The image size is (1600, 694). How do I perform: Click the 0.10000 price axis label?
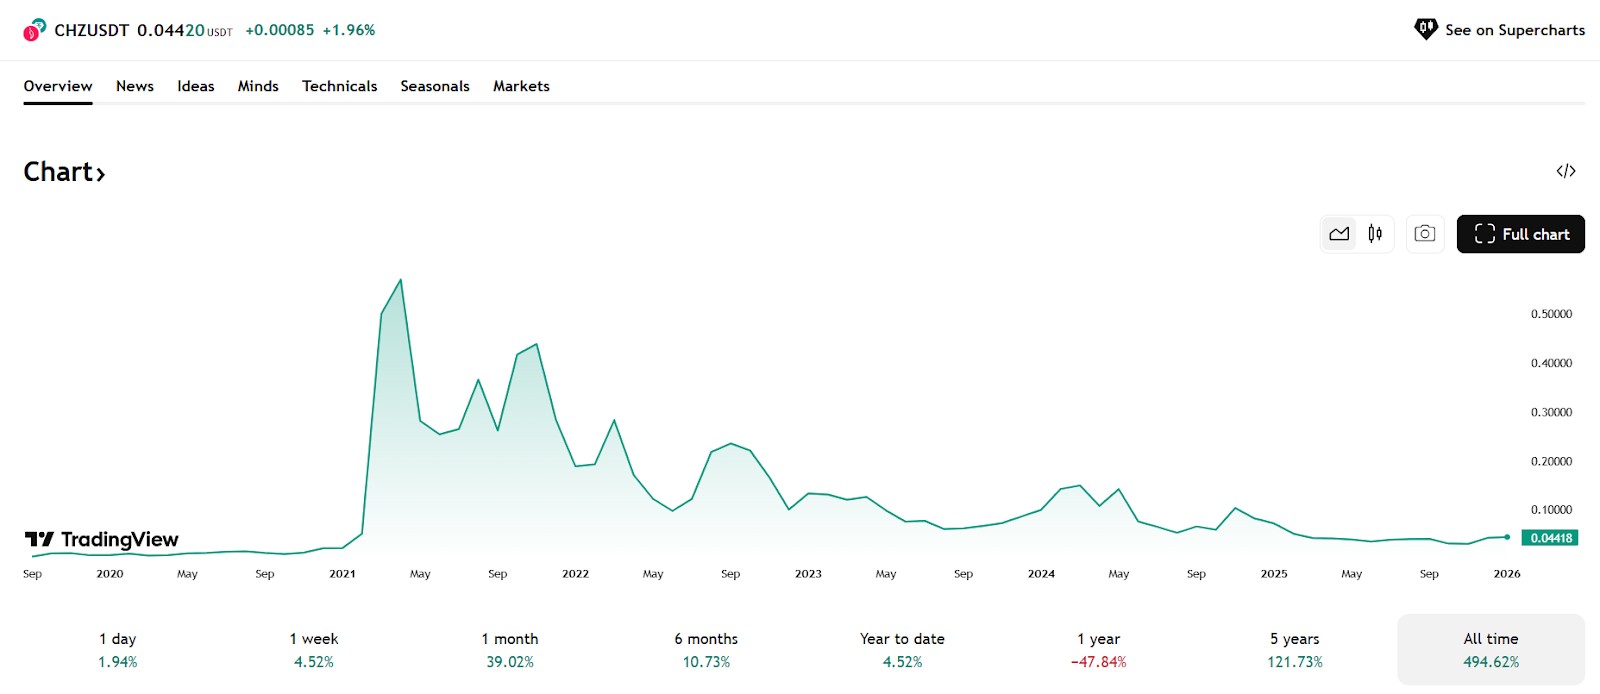coord(1551,510)
